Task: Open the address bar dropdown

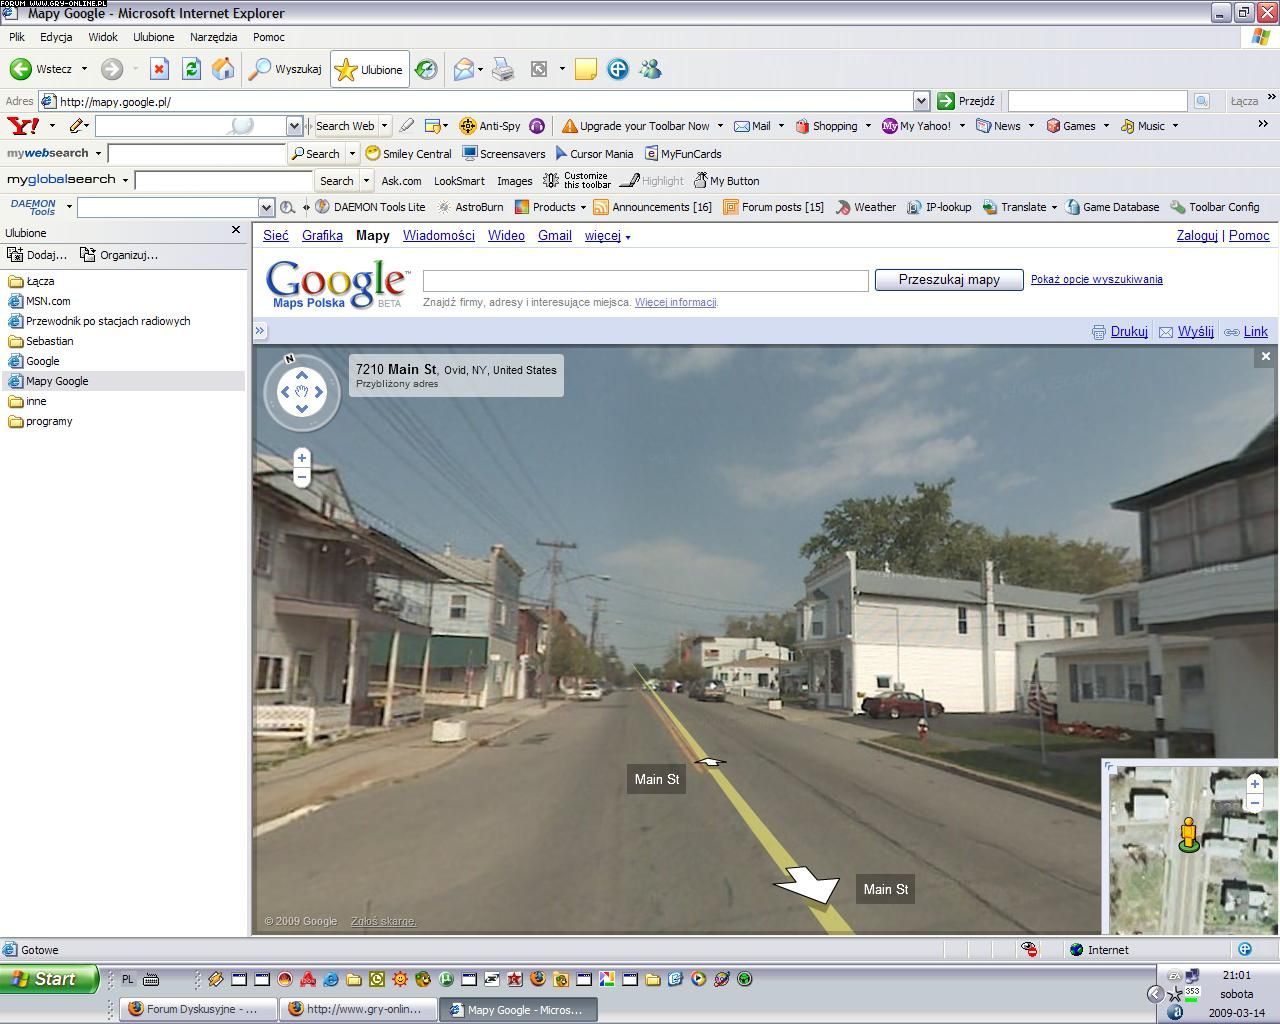Action: 921,101
